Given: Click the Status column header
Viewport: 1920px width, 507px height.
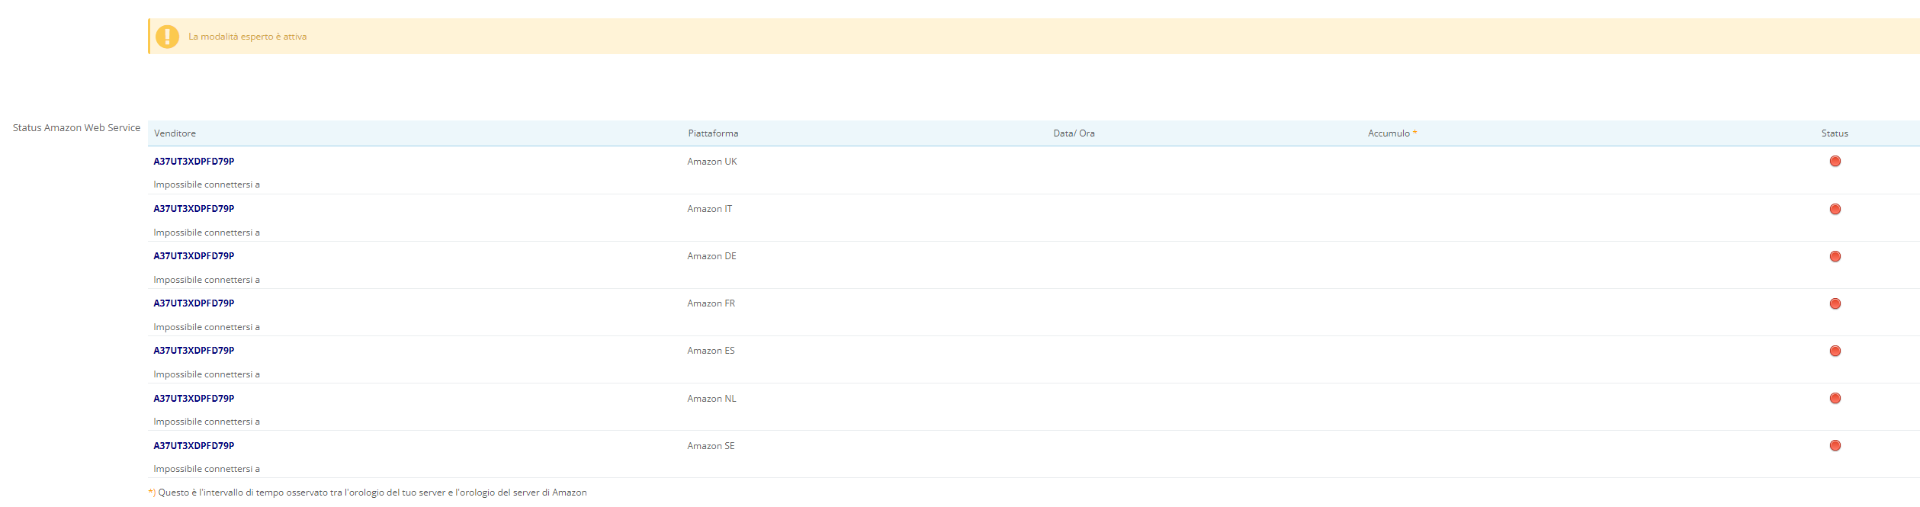Looking at the screenshot, I should 1835,133.
